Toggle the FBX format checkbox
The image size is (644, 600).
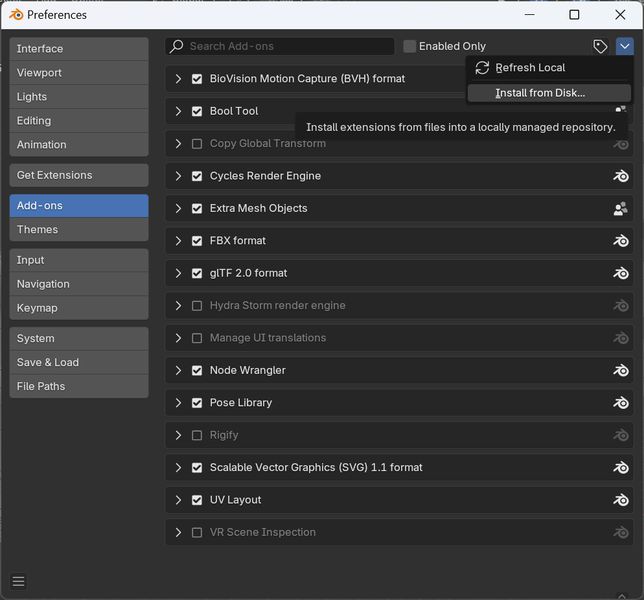197,241
